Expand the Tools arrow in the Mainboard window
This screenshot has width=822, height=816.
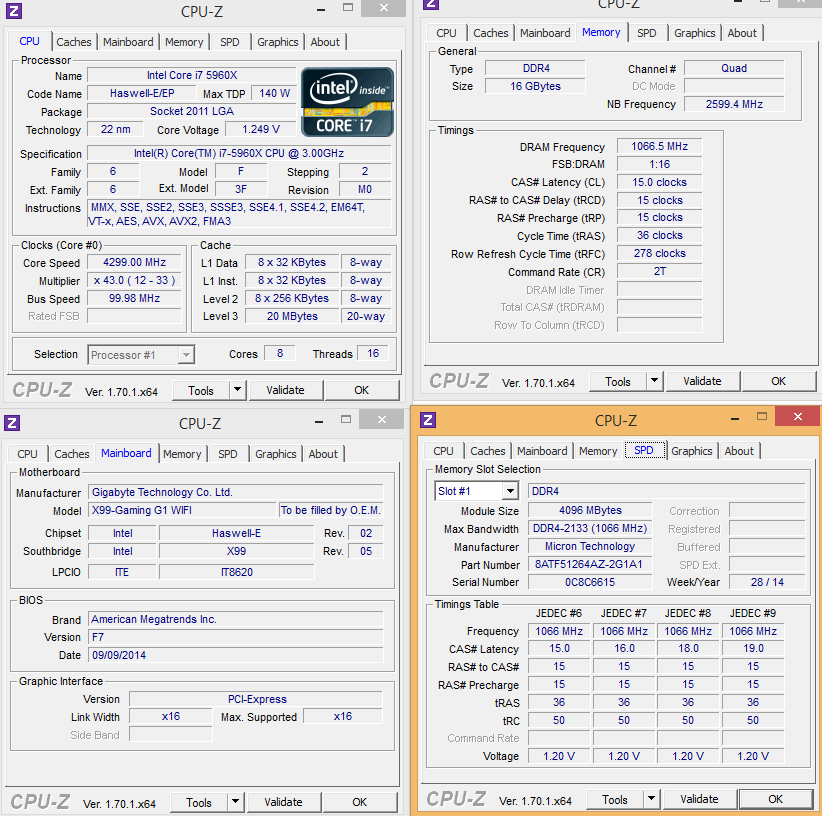(x=235, y=801)
